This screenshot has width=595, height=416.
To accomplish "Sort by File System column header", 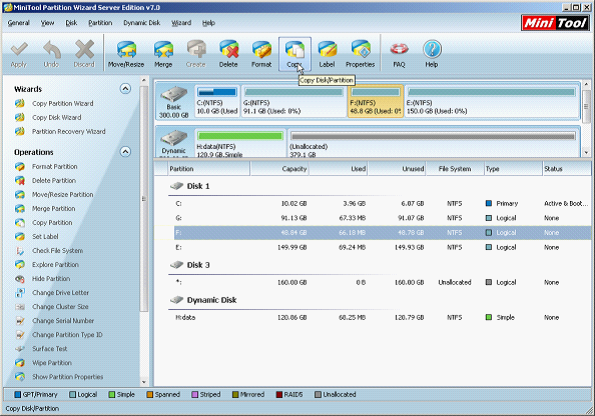I will click(x=455, y=169).
